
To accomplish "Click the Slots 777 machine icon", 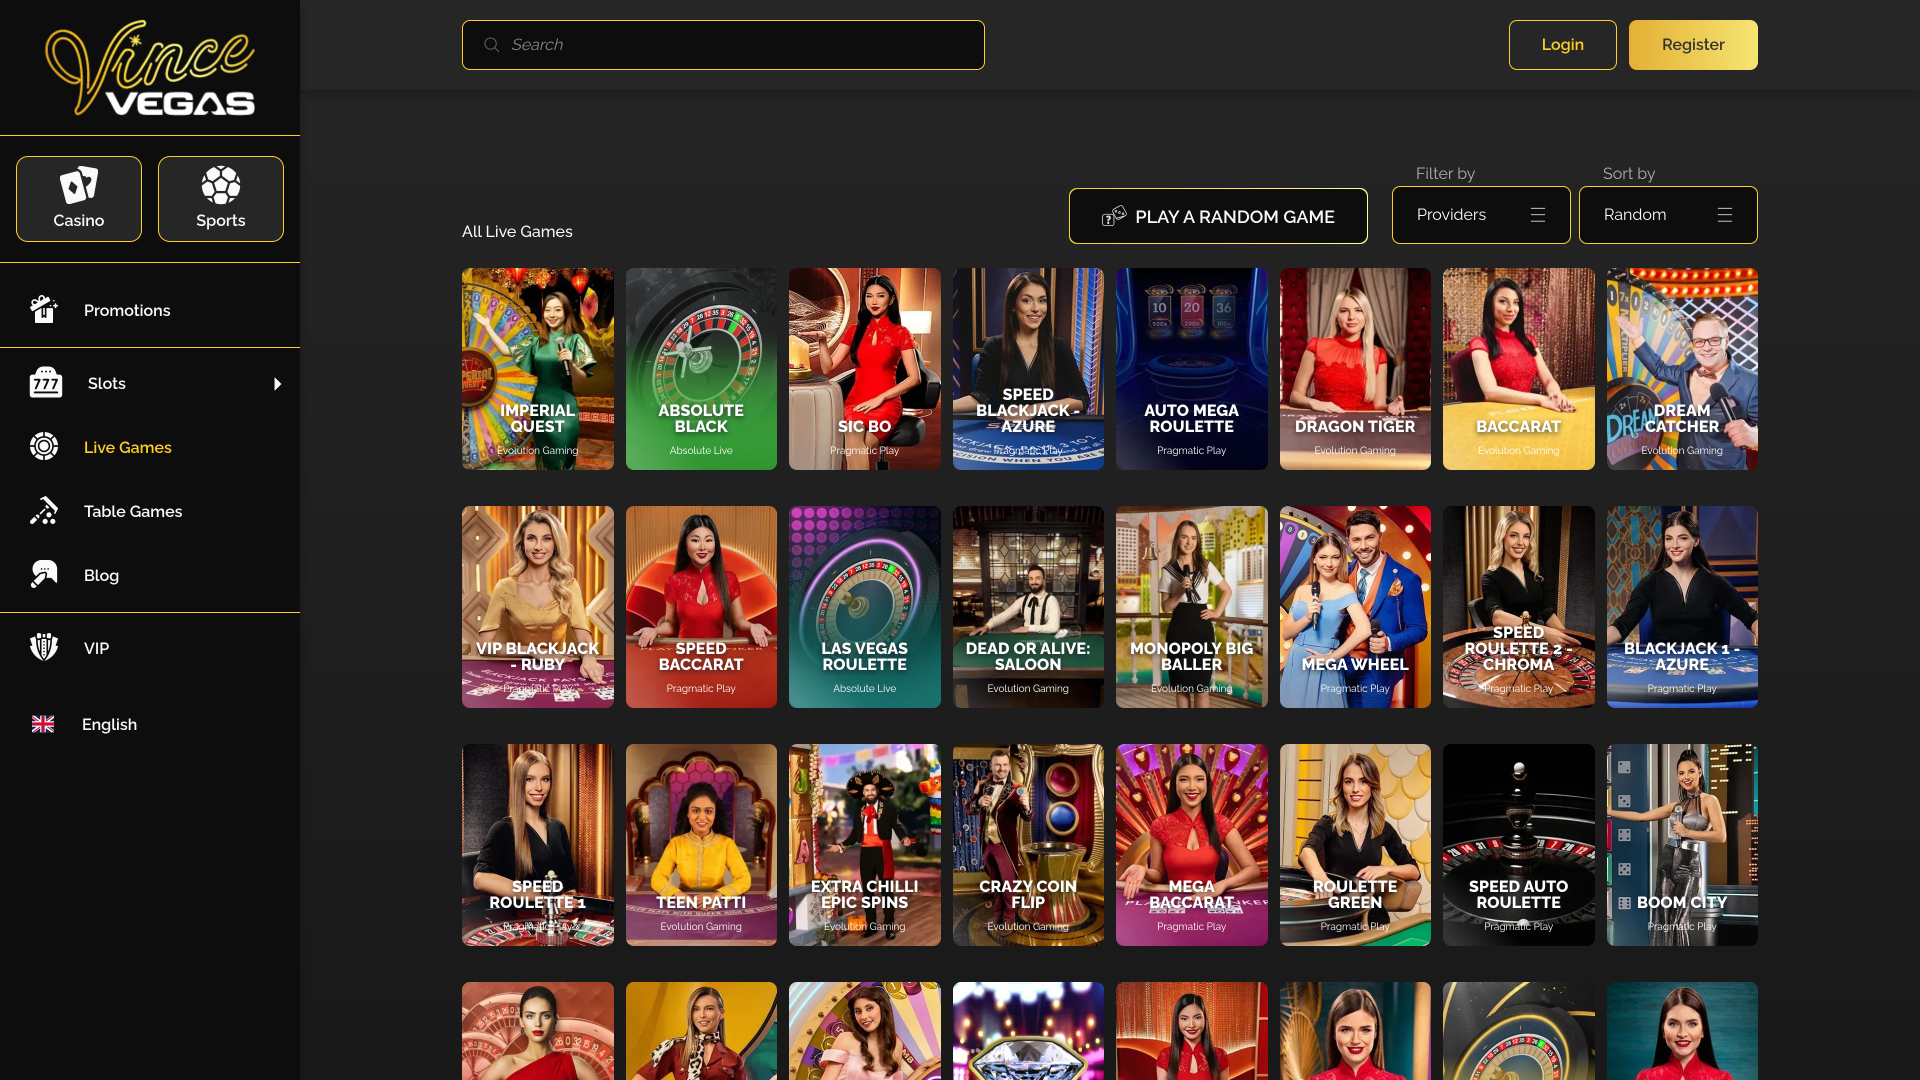I will (x=44, y=383).
